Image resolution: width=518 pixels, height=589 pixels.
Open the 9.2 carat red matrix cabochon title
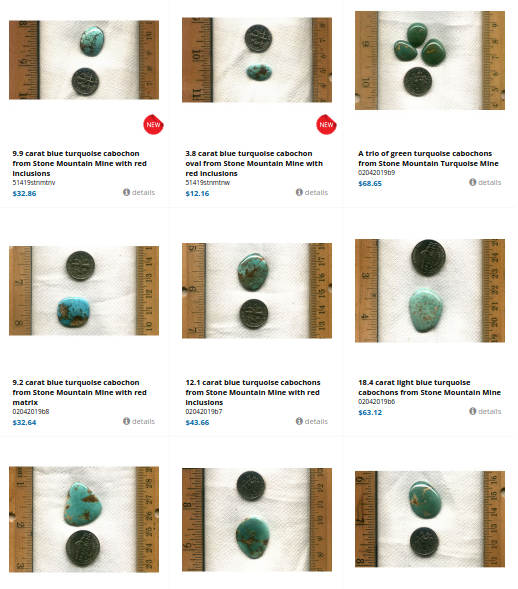79,392
